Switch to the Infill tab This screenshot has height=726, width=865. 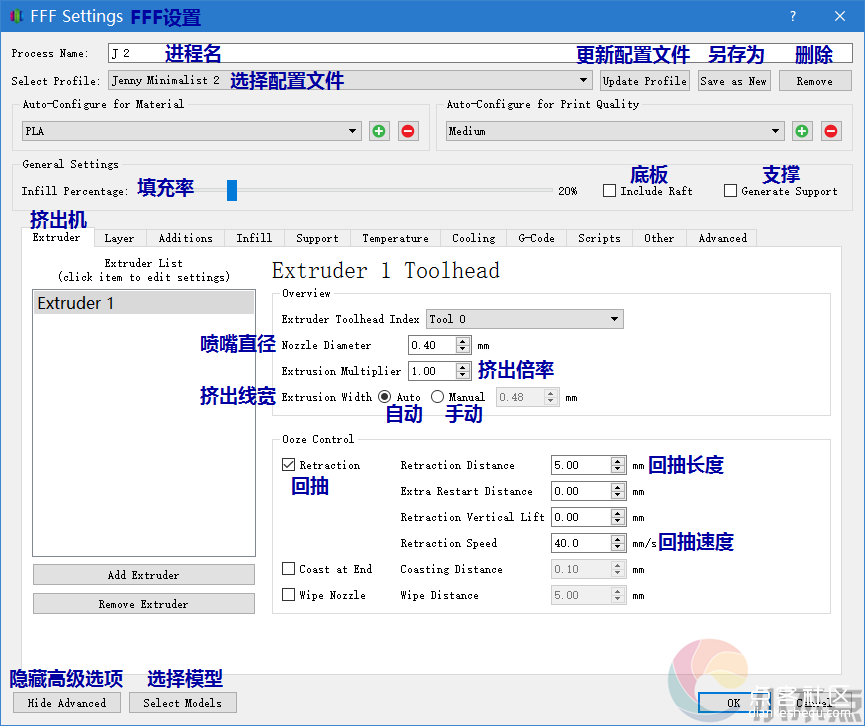coord(254,238)
